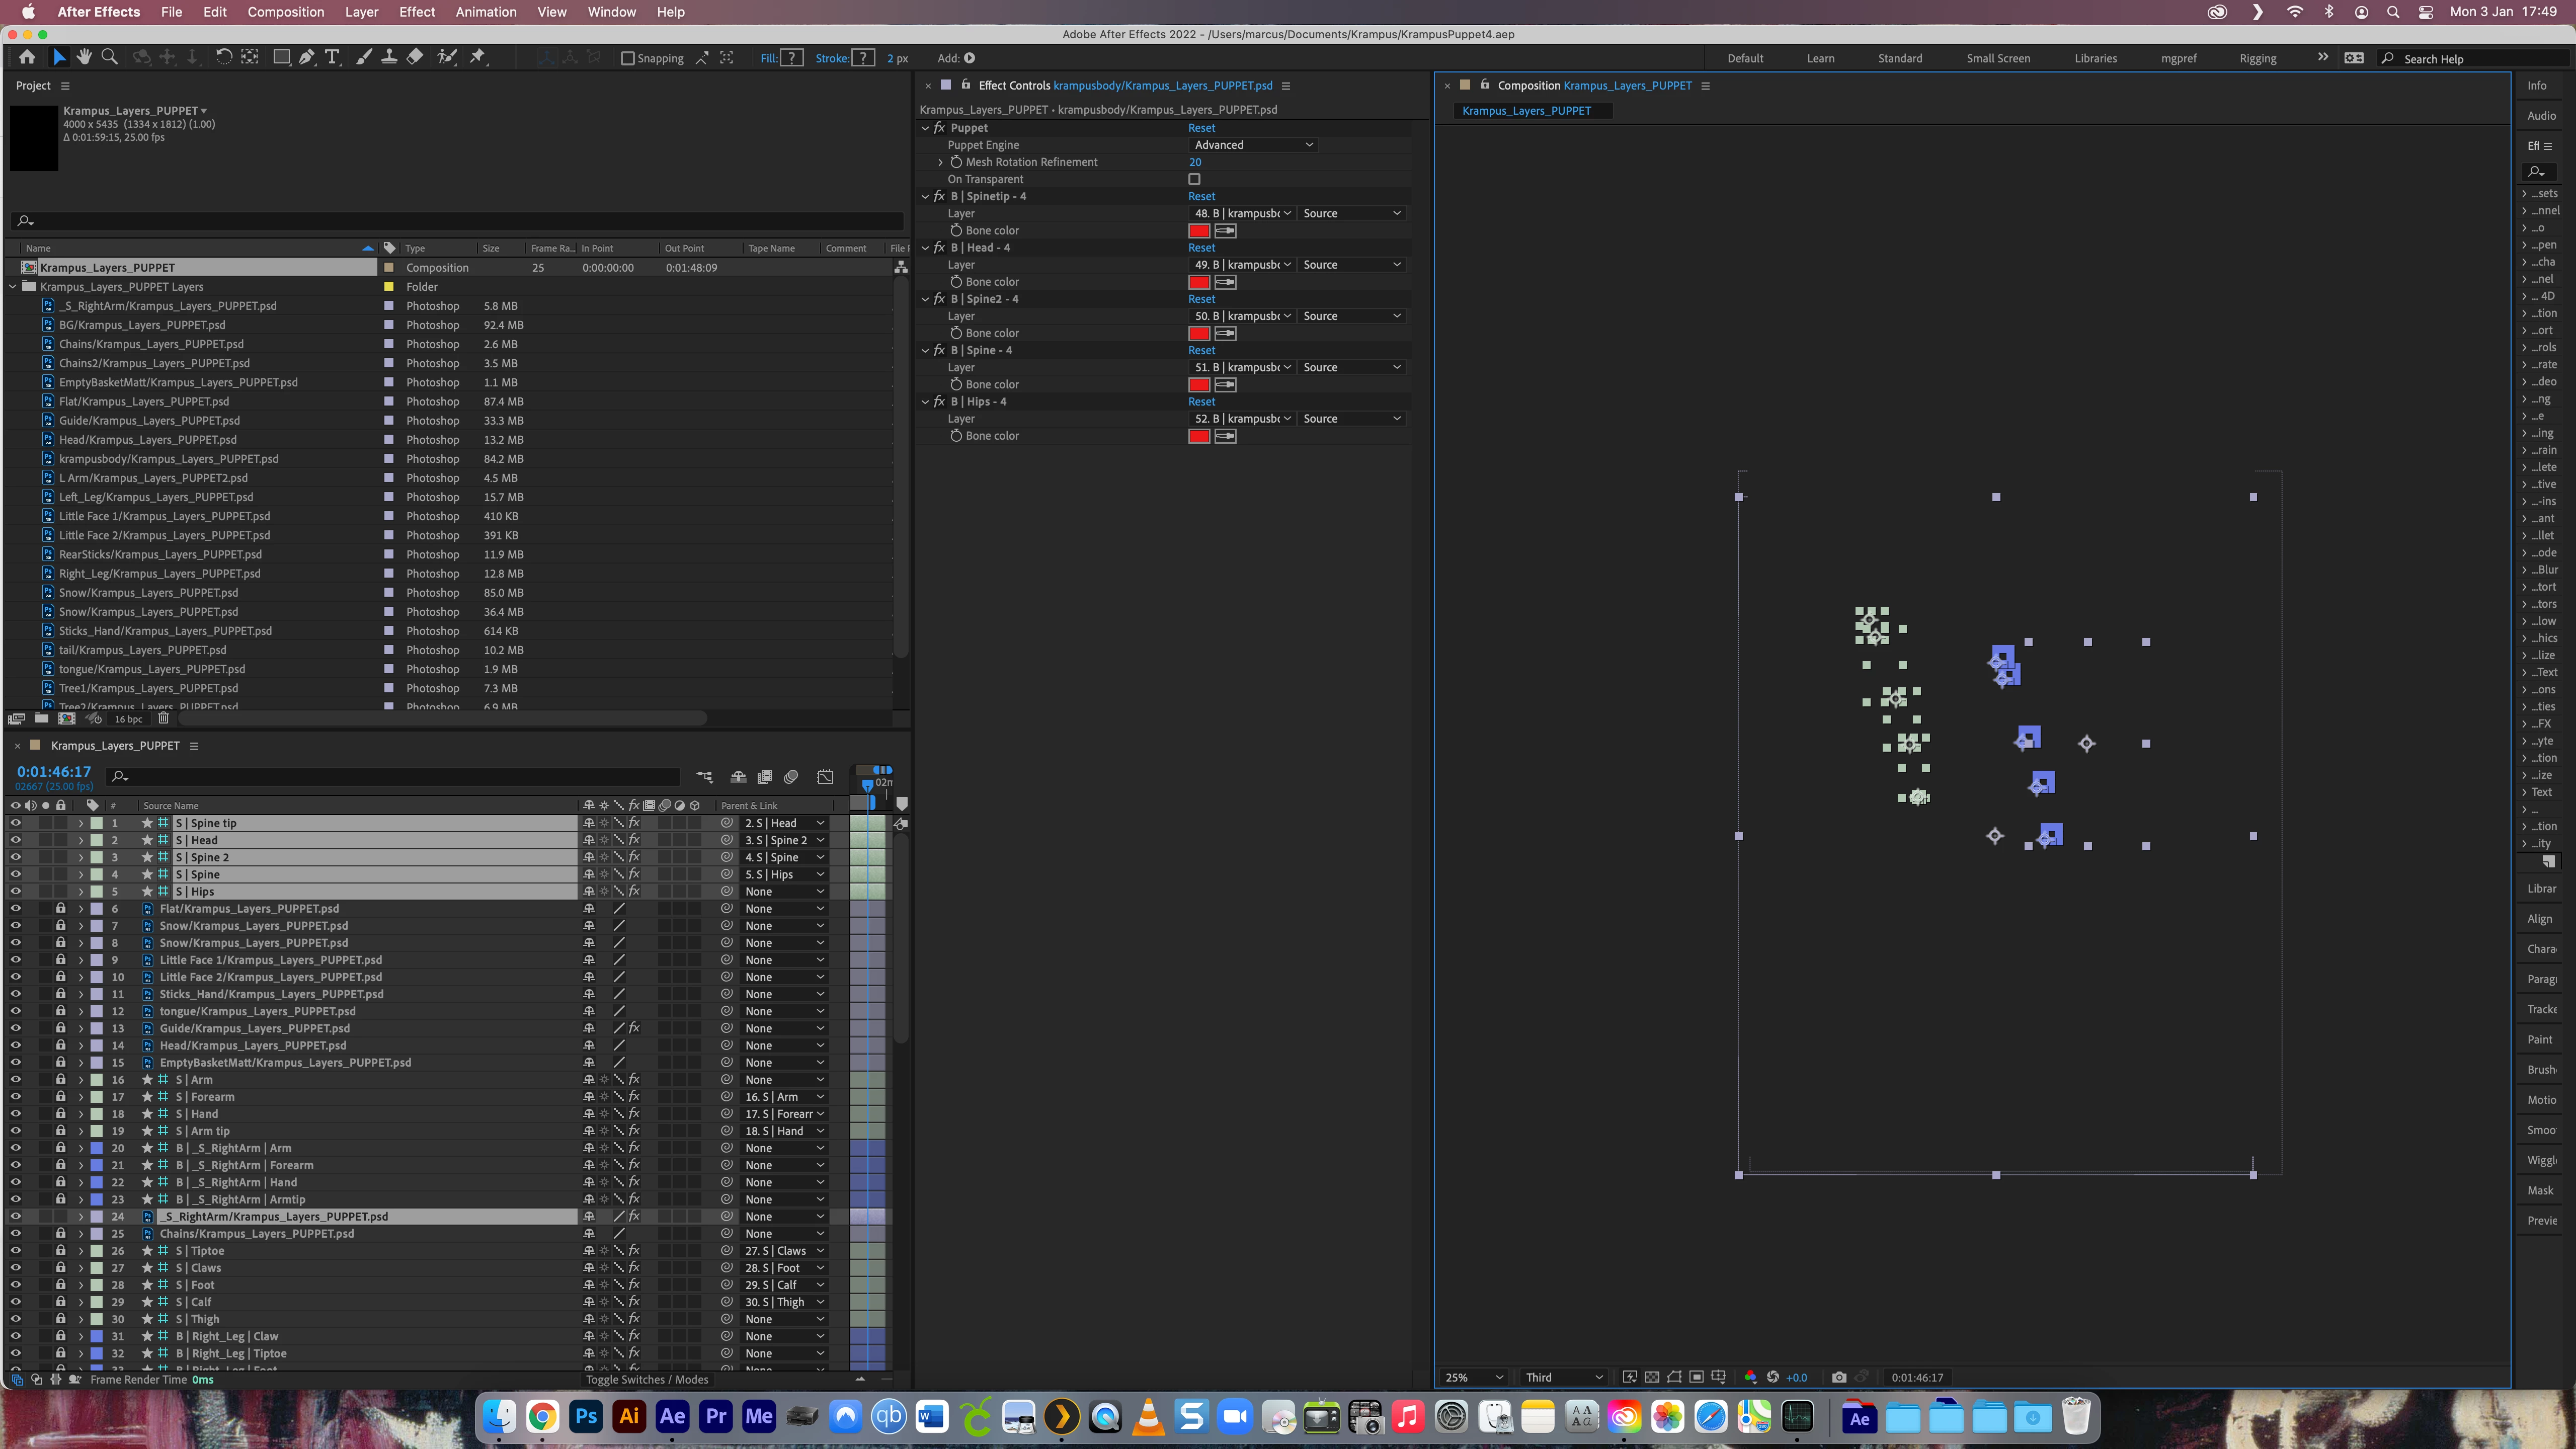Expand Mesh Rotation Refinement property

[940, 162]
